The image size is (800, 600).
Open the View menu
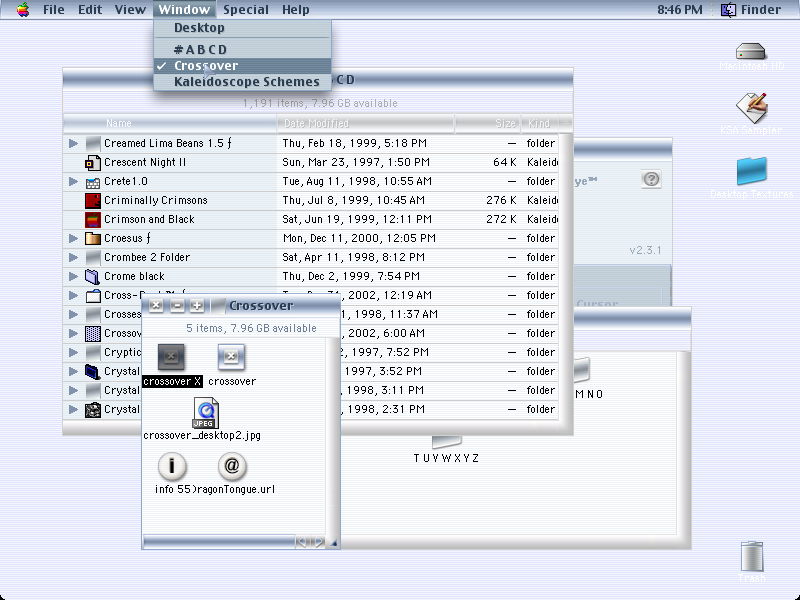click(130, 10)
